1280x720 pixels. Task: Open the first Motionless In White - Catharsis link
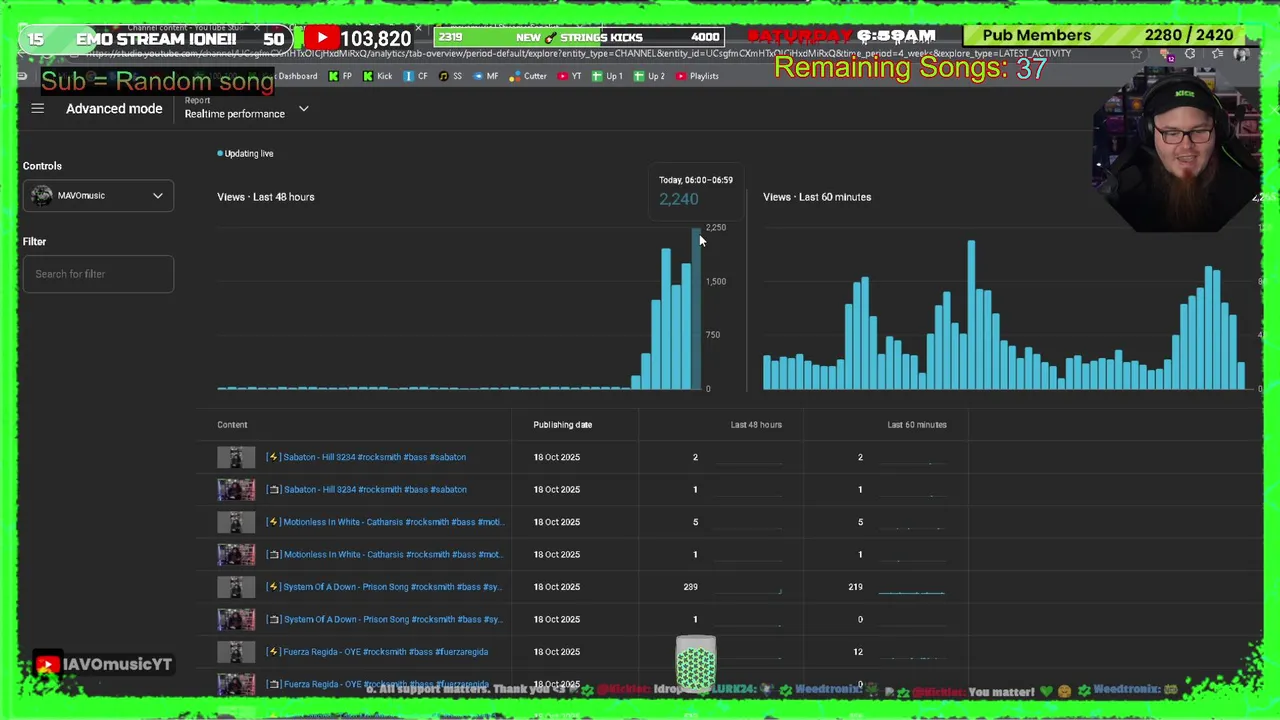pyautogui.click(x=394, y=522)
